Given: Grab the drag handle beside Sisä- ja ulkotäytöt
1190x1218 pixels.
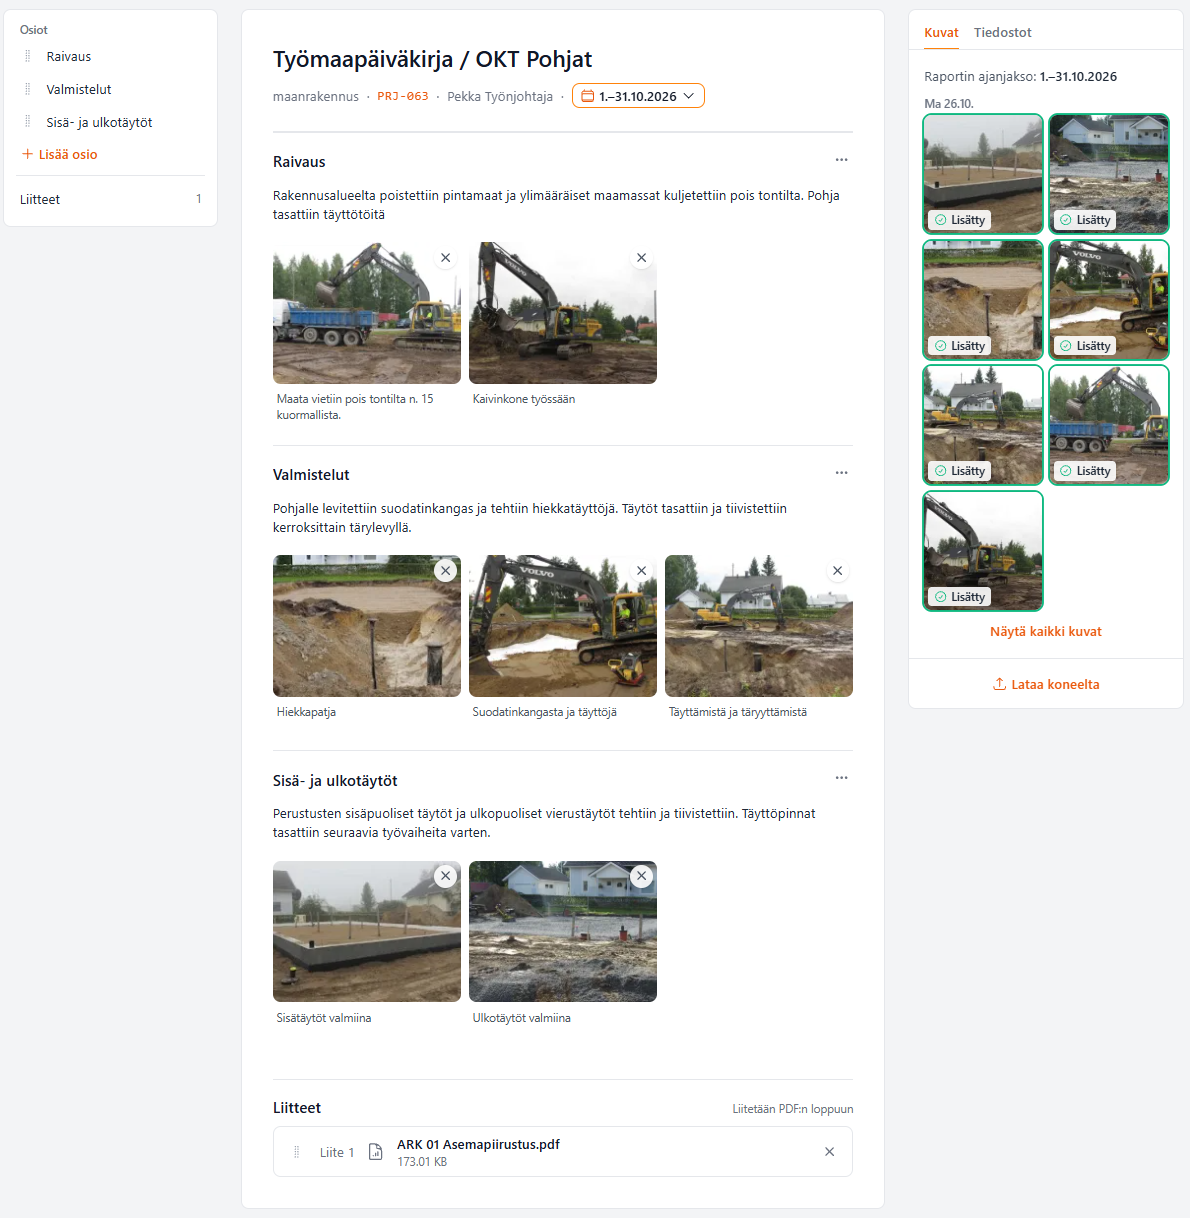Looking at the screenshot, I should 28,122.
